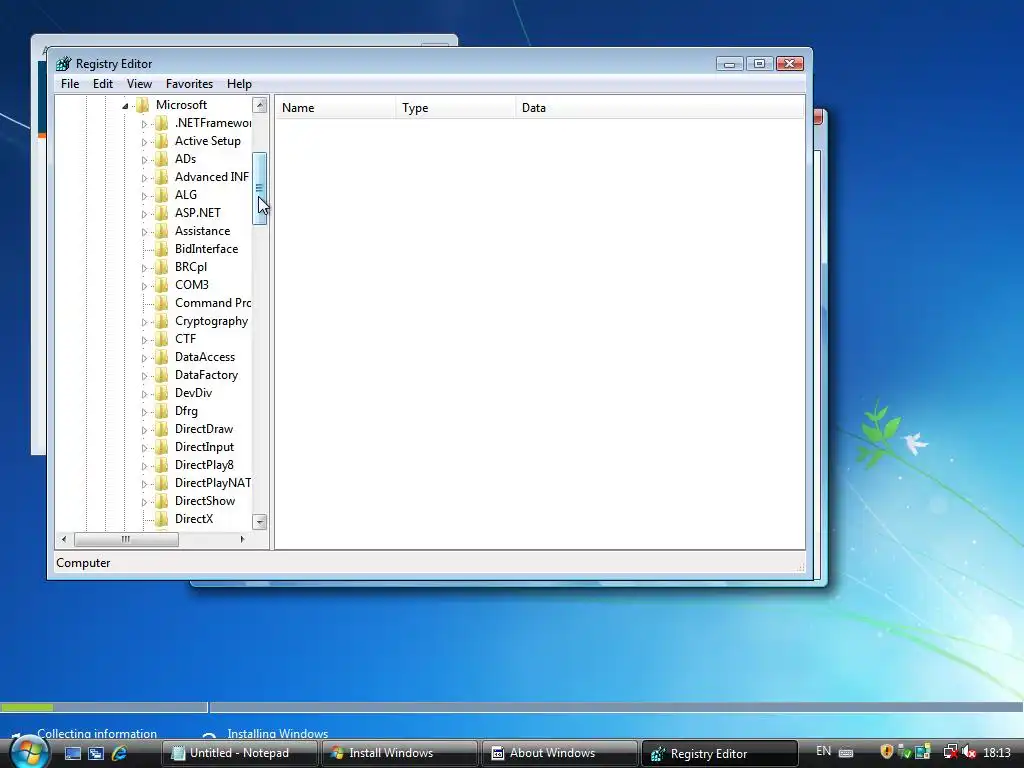The height and width of the screenshot is (768, 1024).
Task: Expand the .NETFramework key
Action: click(x=144, y=124)
